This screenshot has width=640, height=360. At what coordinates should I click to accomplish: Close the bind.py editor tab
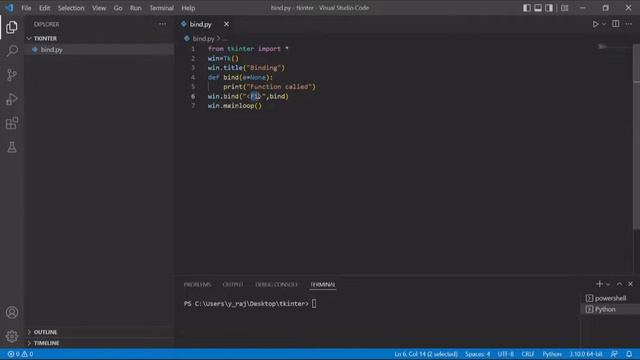(226, 24)
